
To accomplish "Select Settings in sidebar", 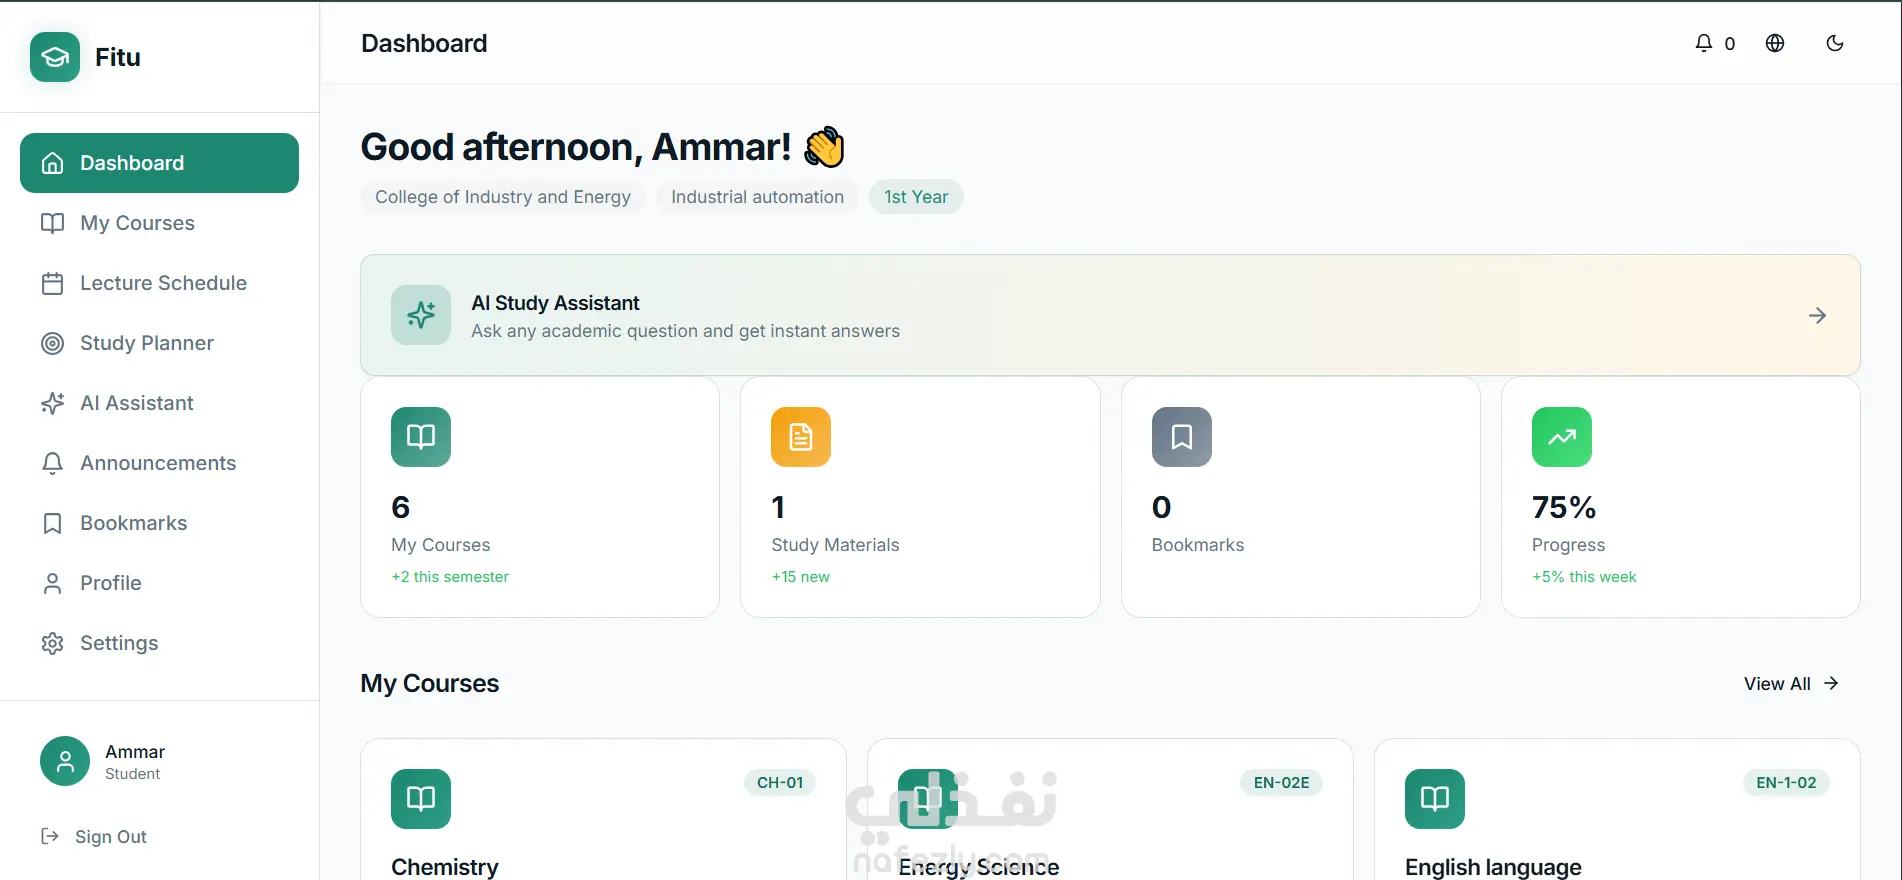I will point(118,643).
